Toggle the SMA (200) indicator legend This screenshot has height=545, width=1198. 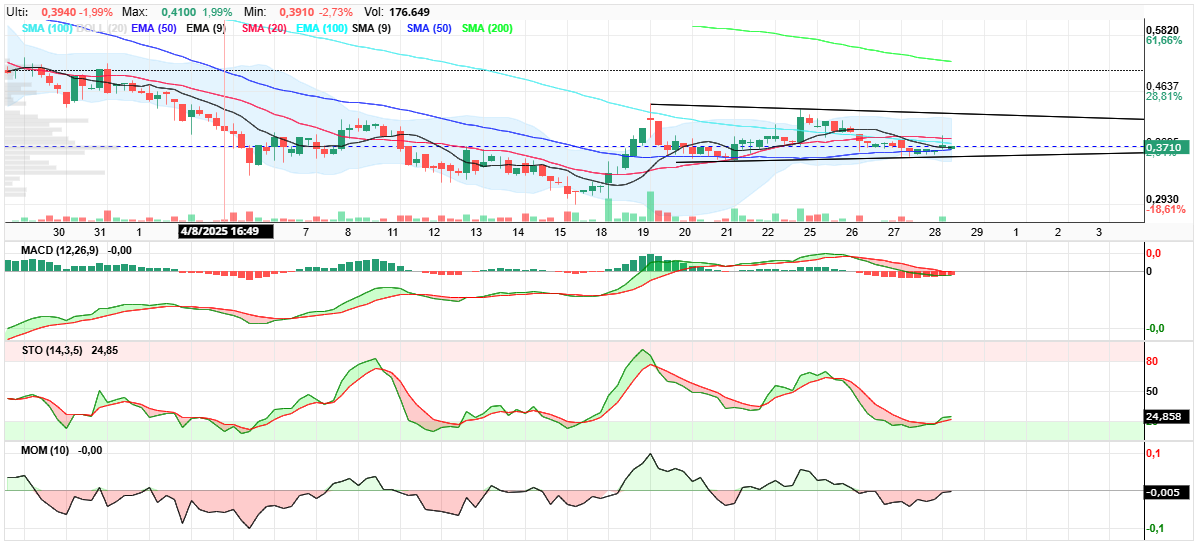pos(487,28)
